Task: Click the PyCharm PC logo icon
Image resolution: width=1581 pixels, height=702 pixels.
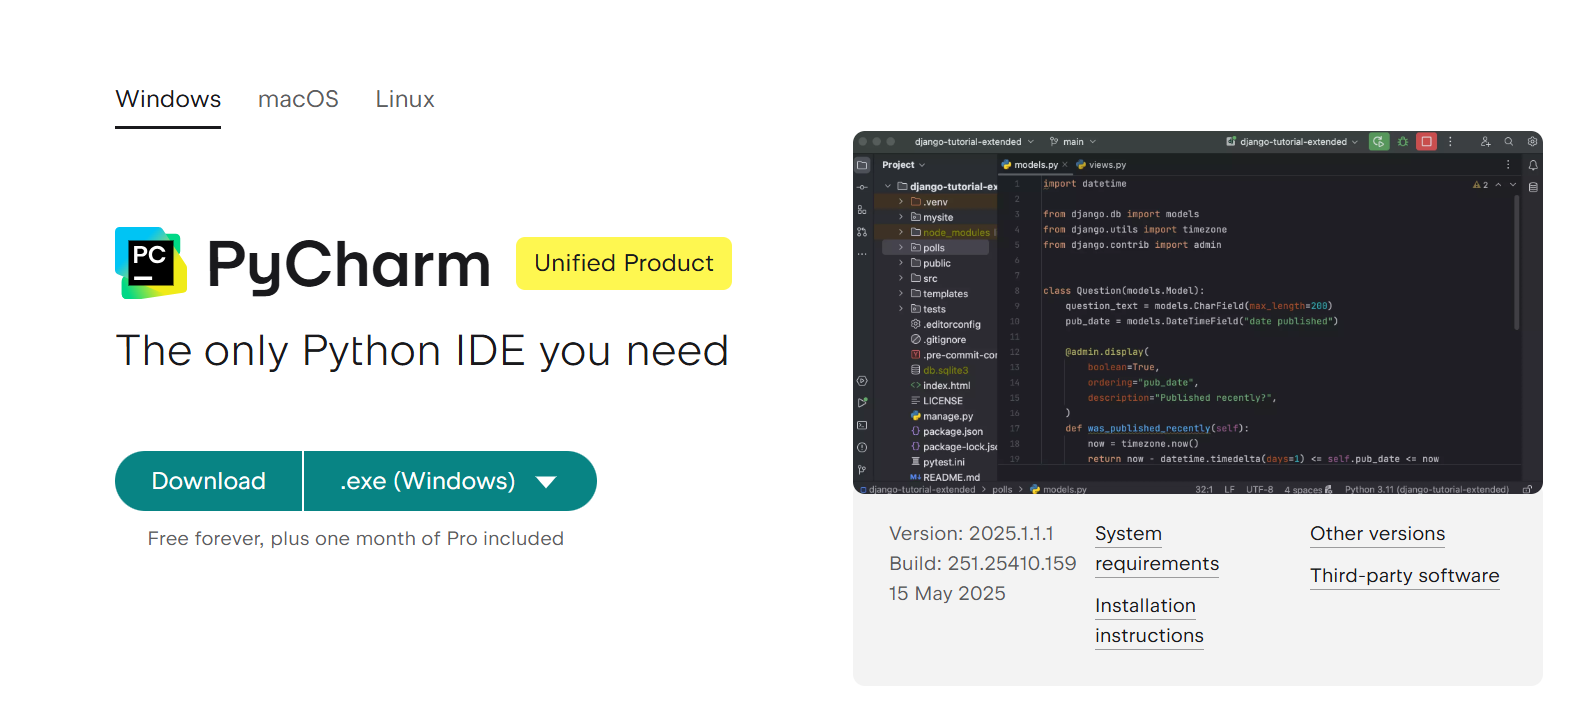Action: click(x=151, y=263)
